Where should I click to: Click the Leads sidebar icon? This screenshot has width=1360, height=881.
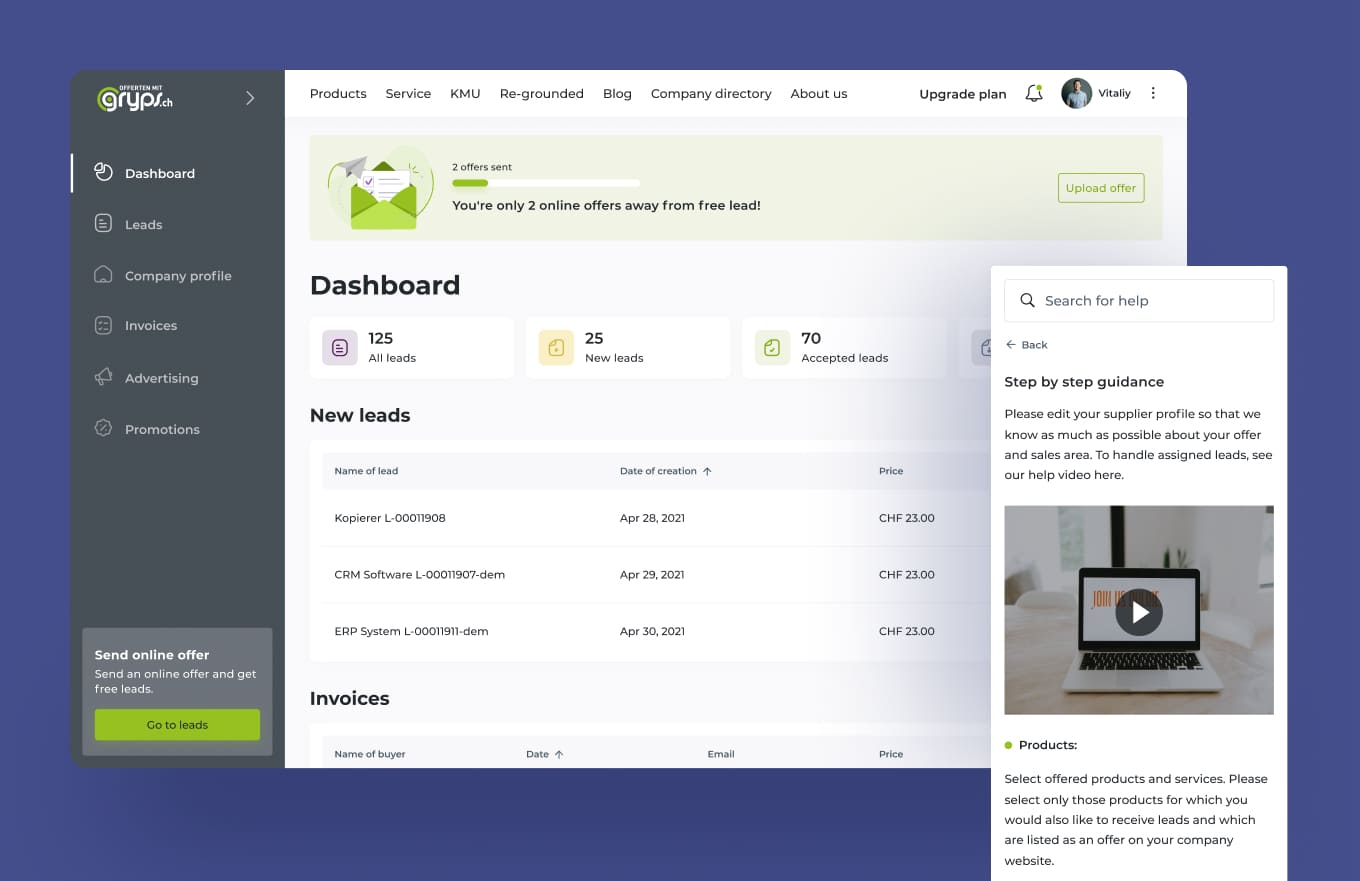pos(103,224)
